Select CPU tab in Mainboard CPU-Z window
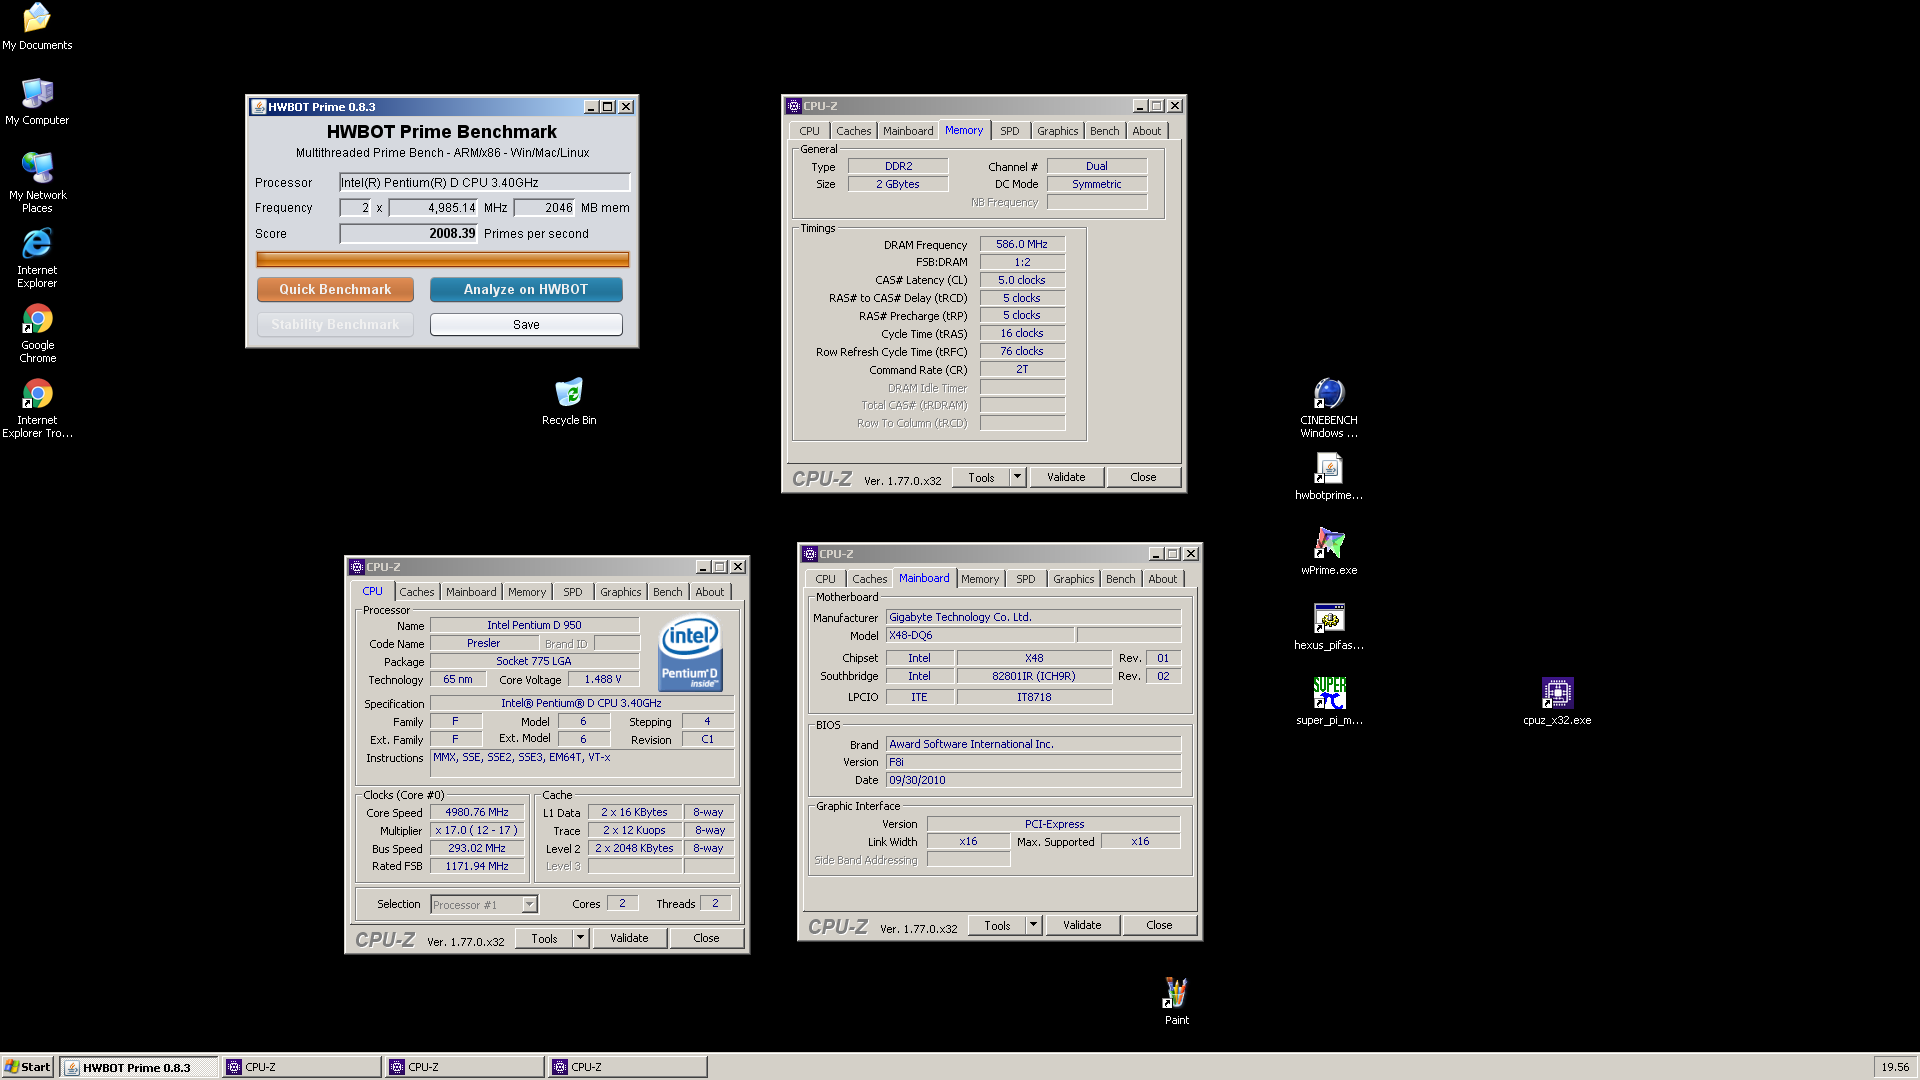The image size is (1920, 1080). 825,579
